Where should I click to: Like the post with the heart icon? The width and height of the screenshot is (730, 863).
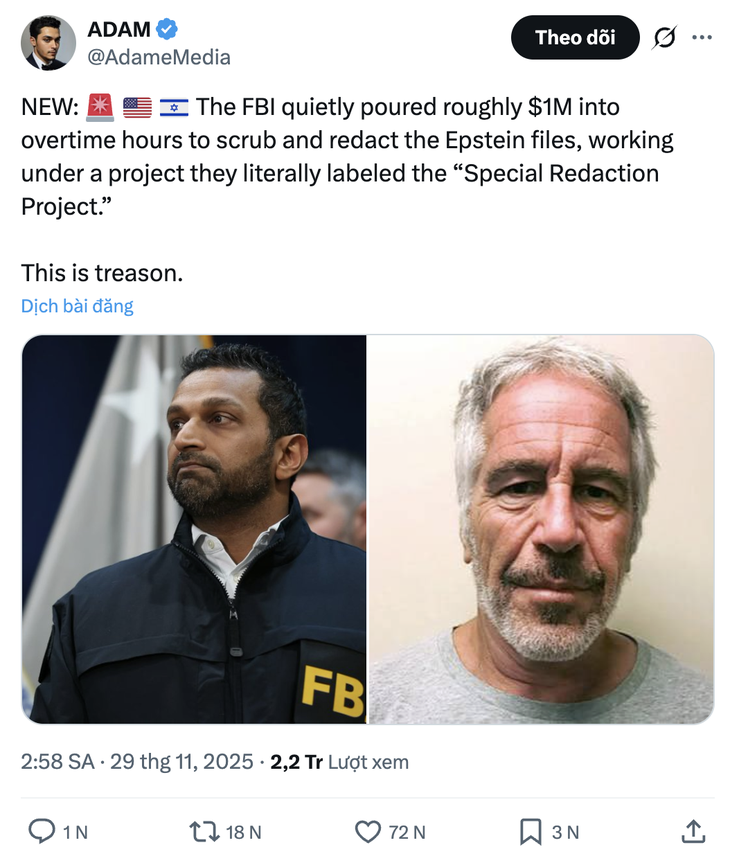(368, 831)
